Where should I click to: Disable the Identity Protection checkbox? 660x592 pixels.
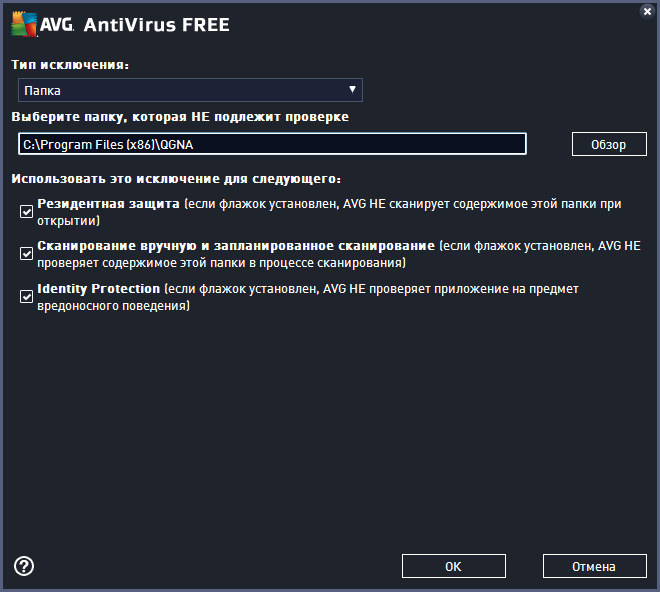click(27, 296)
